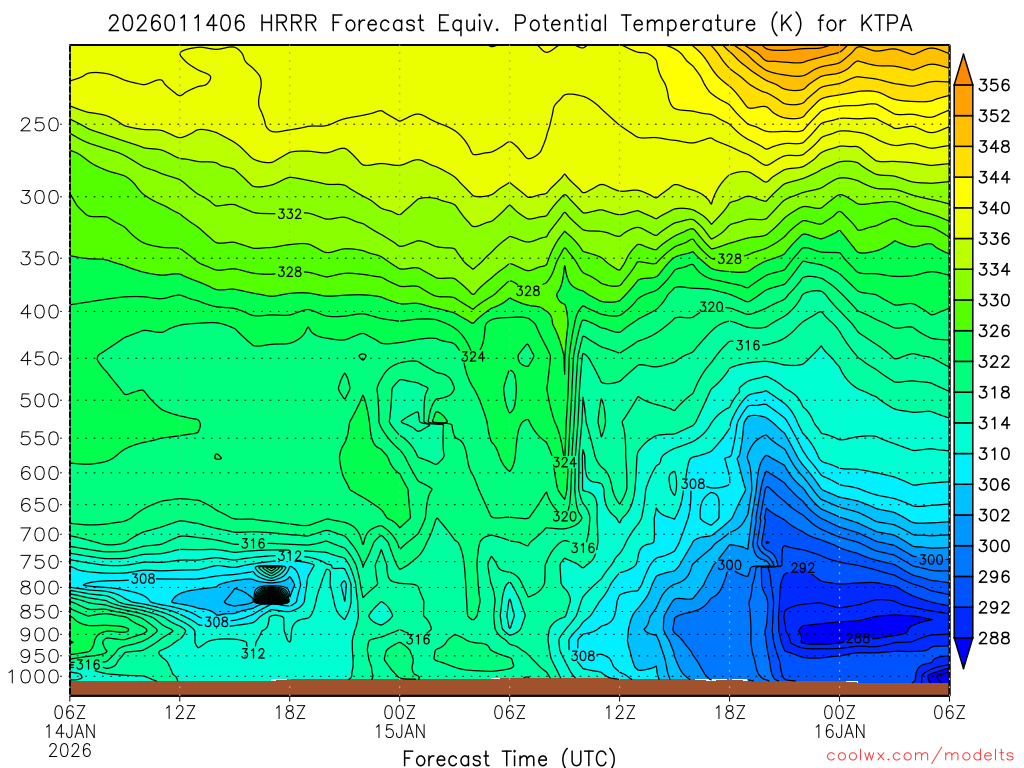The width and height of the screenshot is (1024, 768).
Task: Open the coolwx.com/modelts link
Action: (x=921, y=756)
